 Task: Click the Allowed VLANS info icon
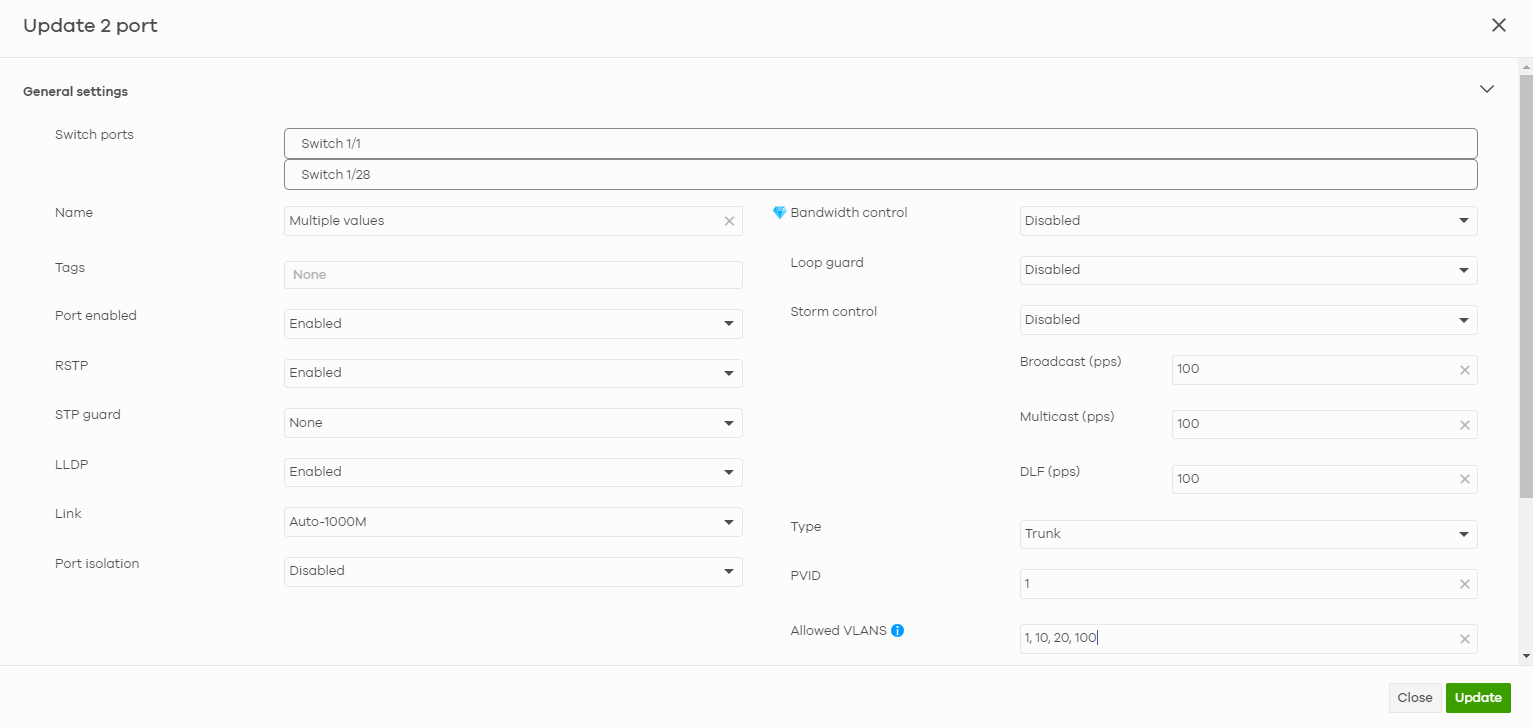[897, 631]
